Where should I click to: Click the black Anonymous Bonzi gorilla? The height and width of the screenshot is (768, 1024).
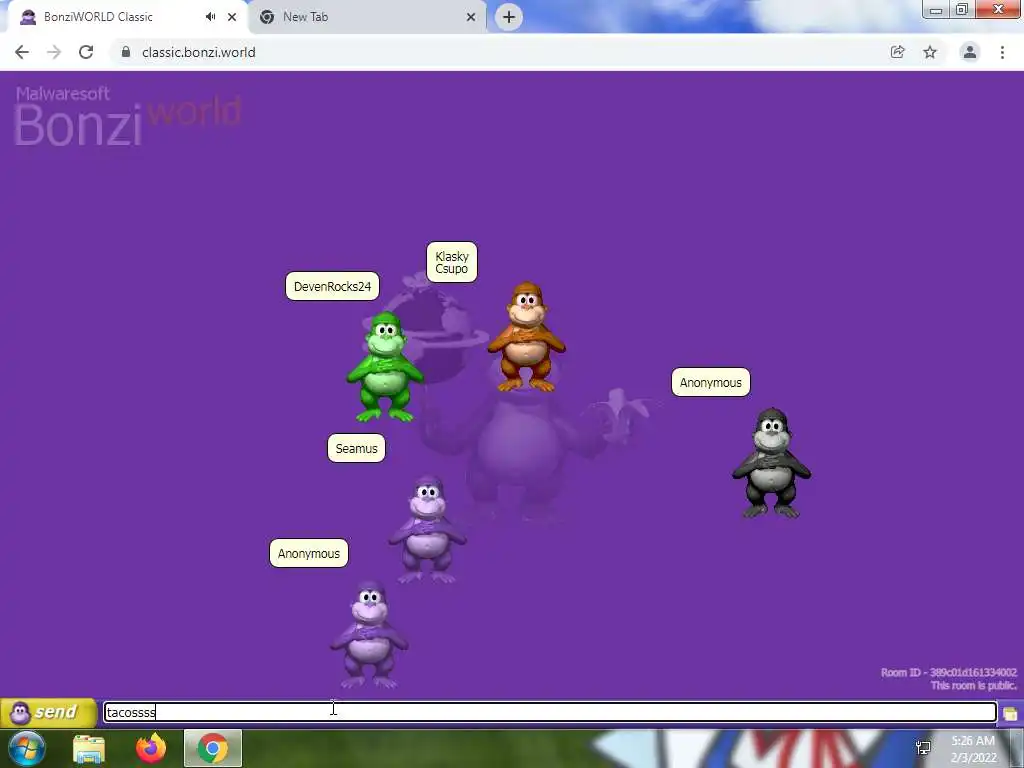pyautogui.click(x=771, y=463)
